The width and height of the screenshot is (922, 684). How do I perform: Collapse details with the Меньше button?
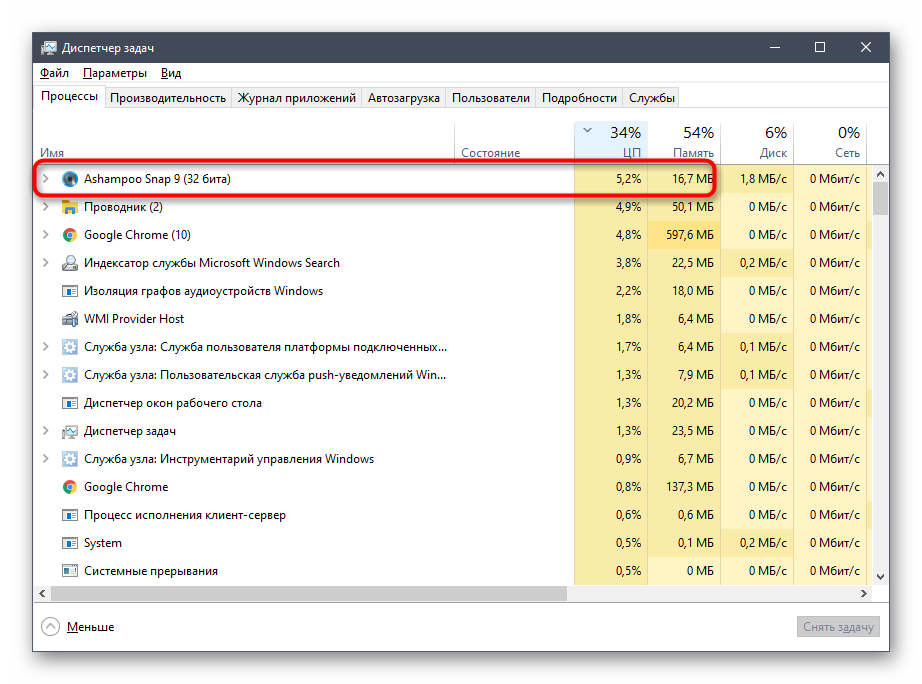(78, 627)
